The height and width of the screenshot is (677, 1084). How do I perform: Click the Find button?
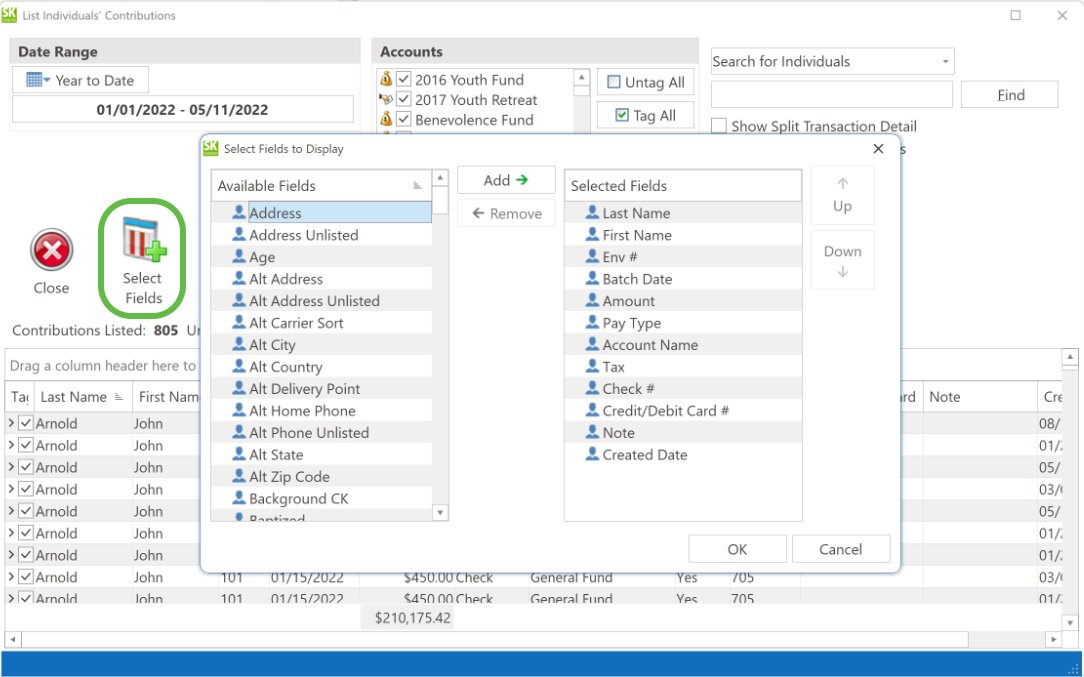pos(1010,94)
